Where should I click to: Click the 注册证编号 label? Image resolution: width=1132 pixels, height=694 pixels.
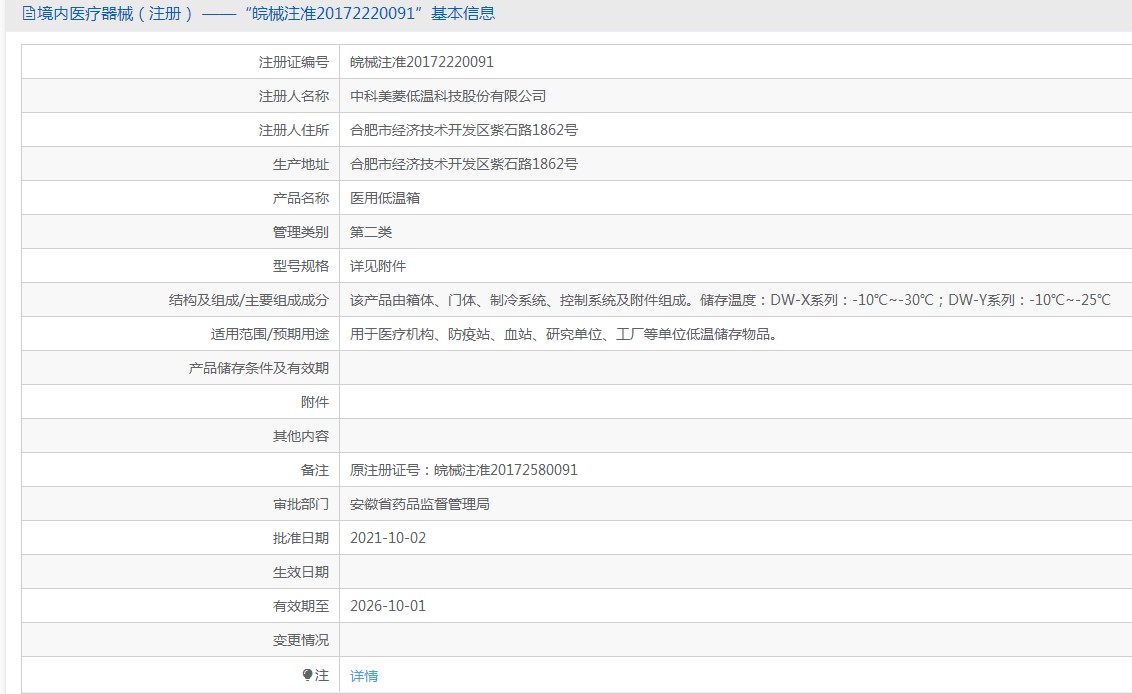pos(294,62)
